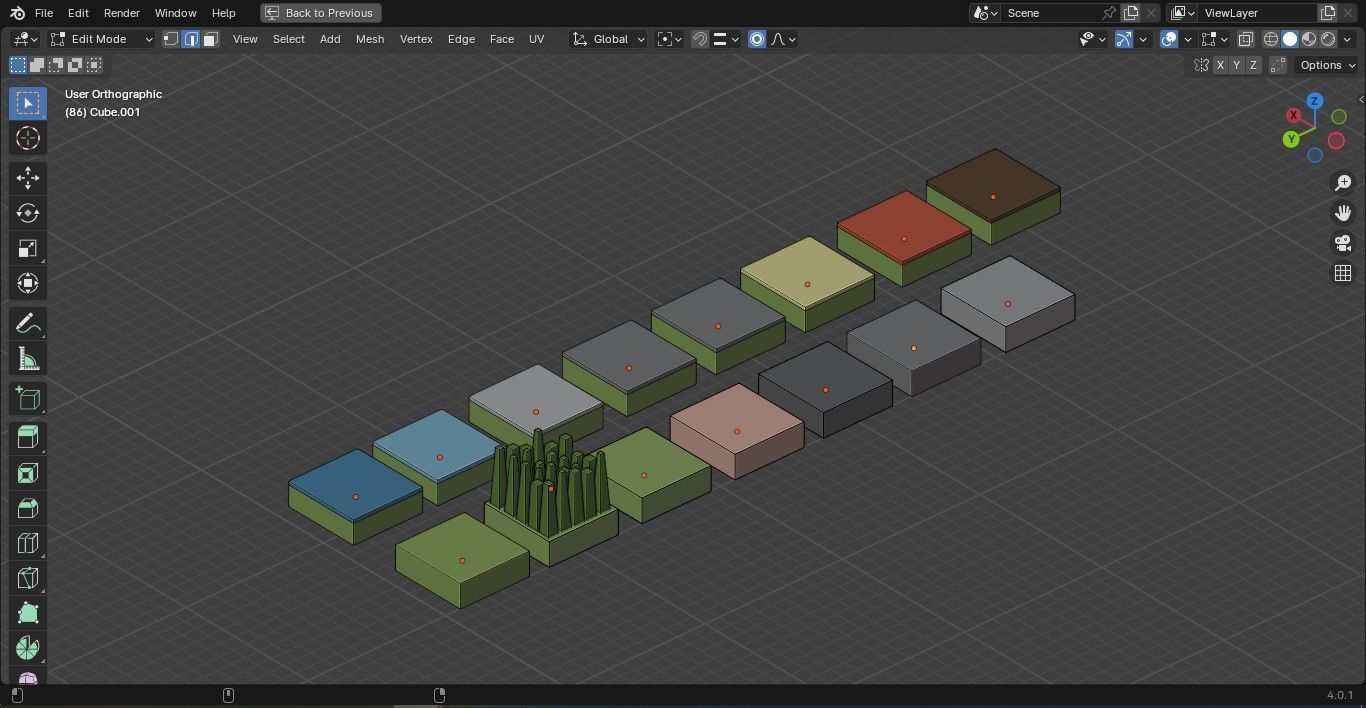Pick the Poly Build tool
The width and height of the screenshot is (1366, 708).
[28, 613]
